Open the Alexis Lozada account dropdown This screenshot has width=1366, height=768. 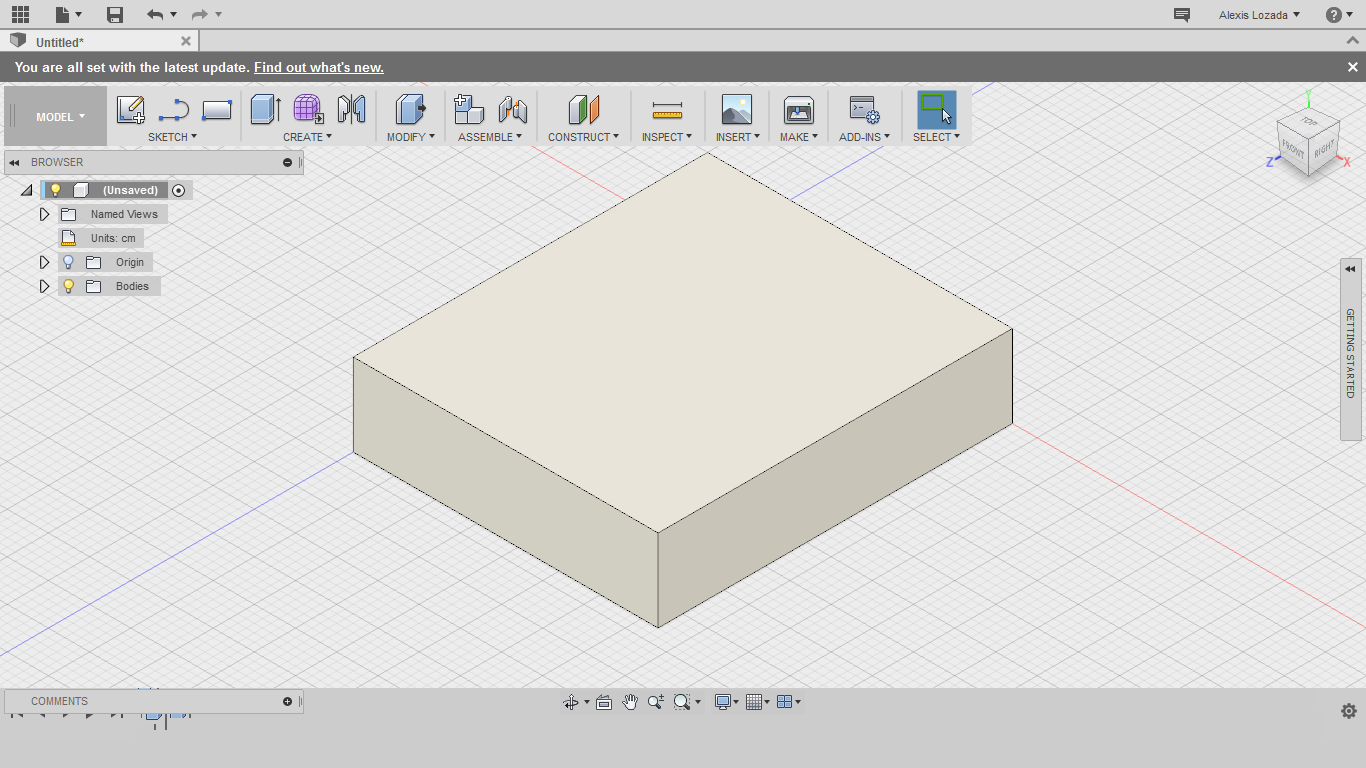pos(1259,15)
